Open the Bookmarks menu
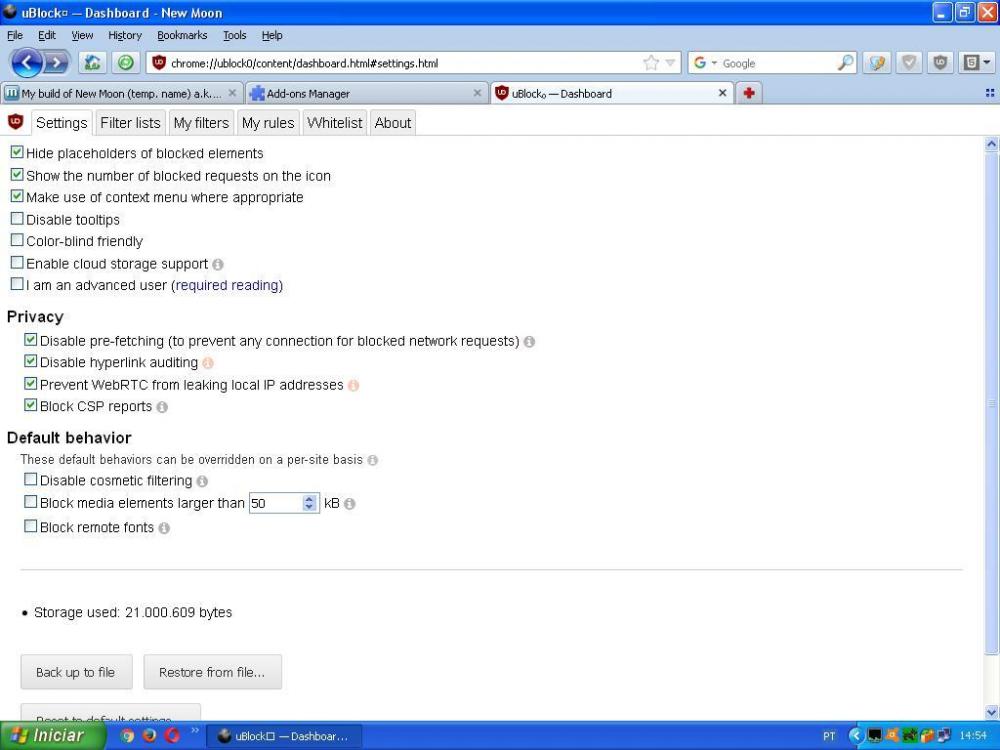 pyautogui.click(x=182, y=35)
